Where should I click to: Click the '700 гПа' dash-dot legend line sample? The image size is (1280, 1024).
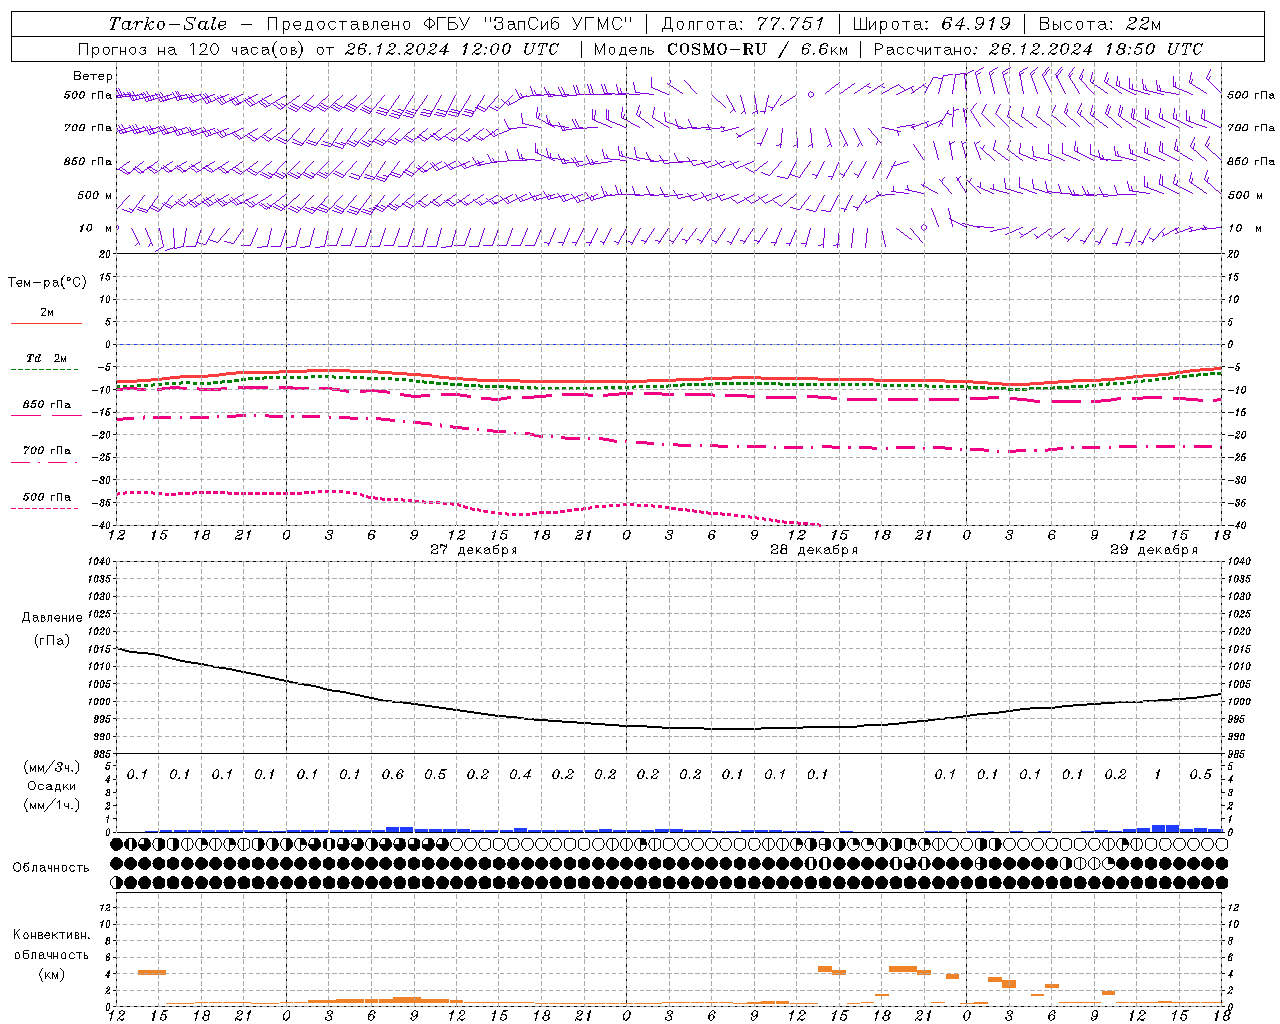pos(44,463)
